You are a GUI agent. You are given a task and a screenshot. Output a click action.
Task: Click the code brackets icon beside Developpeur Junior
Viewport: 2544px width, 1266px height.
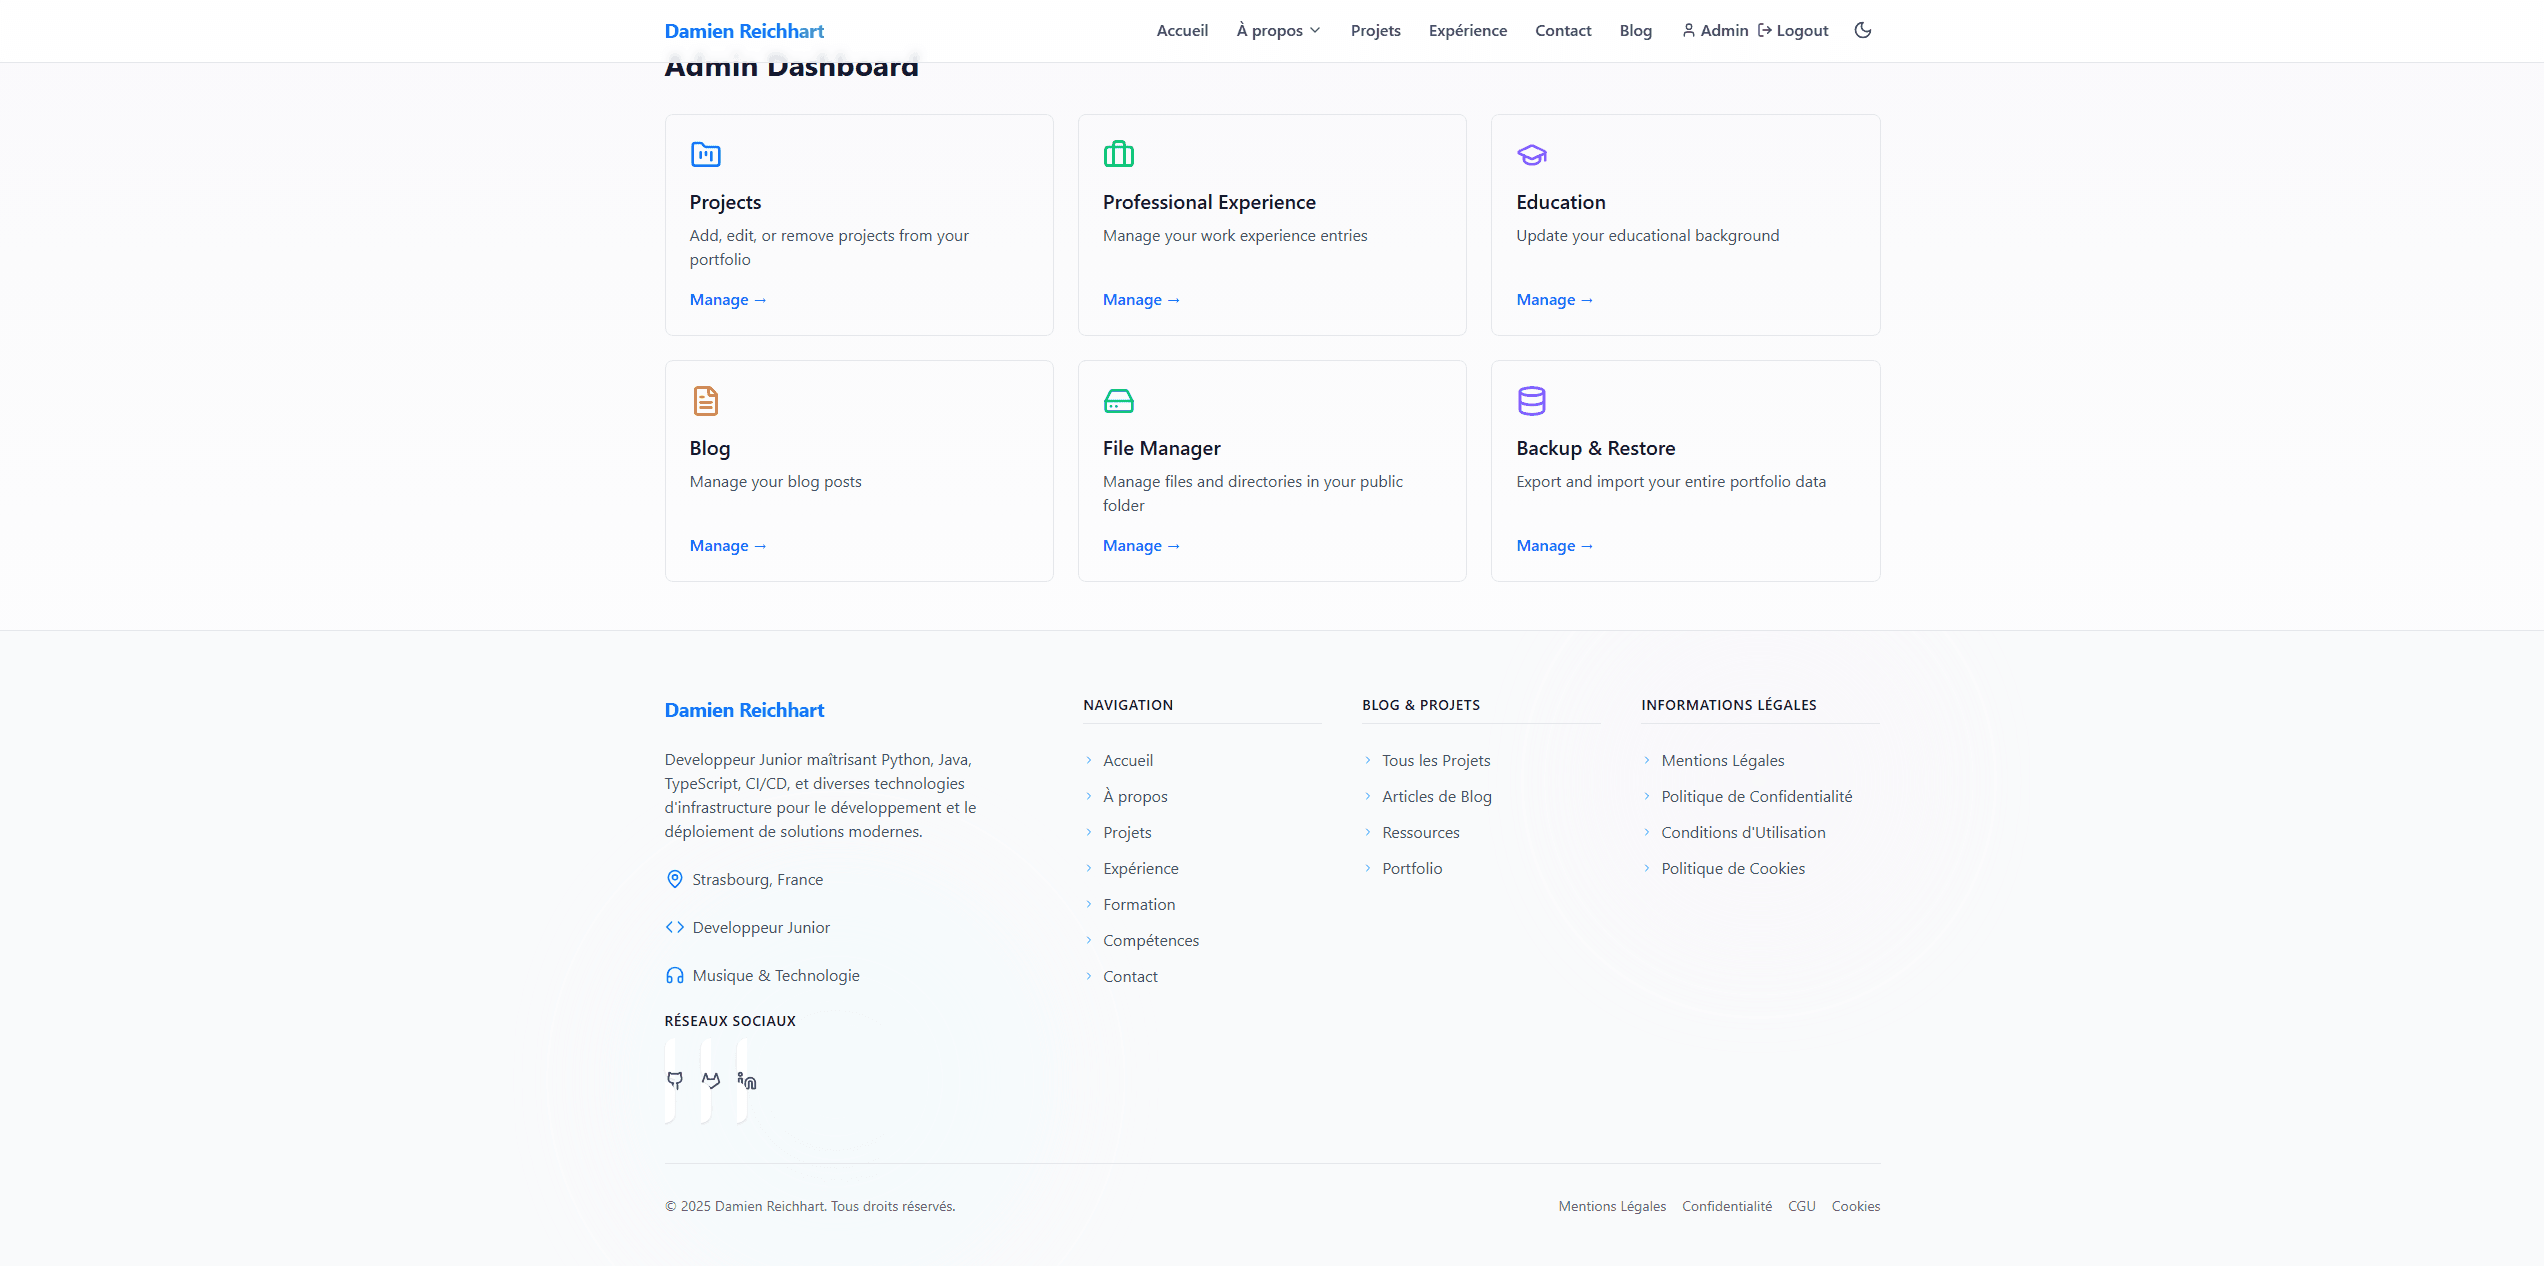point(675,927)
